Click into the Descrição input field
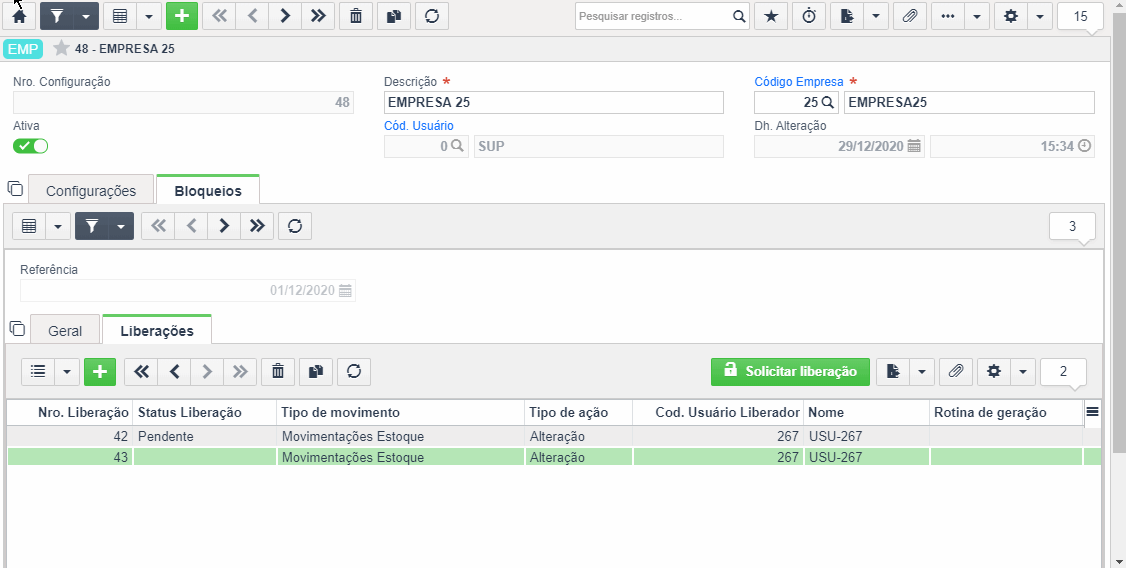 [554, 103]
